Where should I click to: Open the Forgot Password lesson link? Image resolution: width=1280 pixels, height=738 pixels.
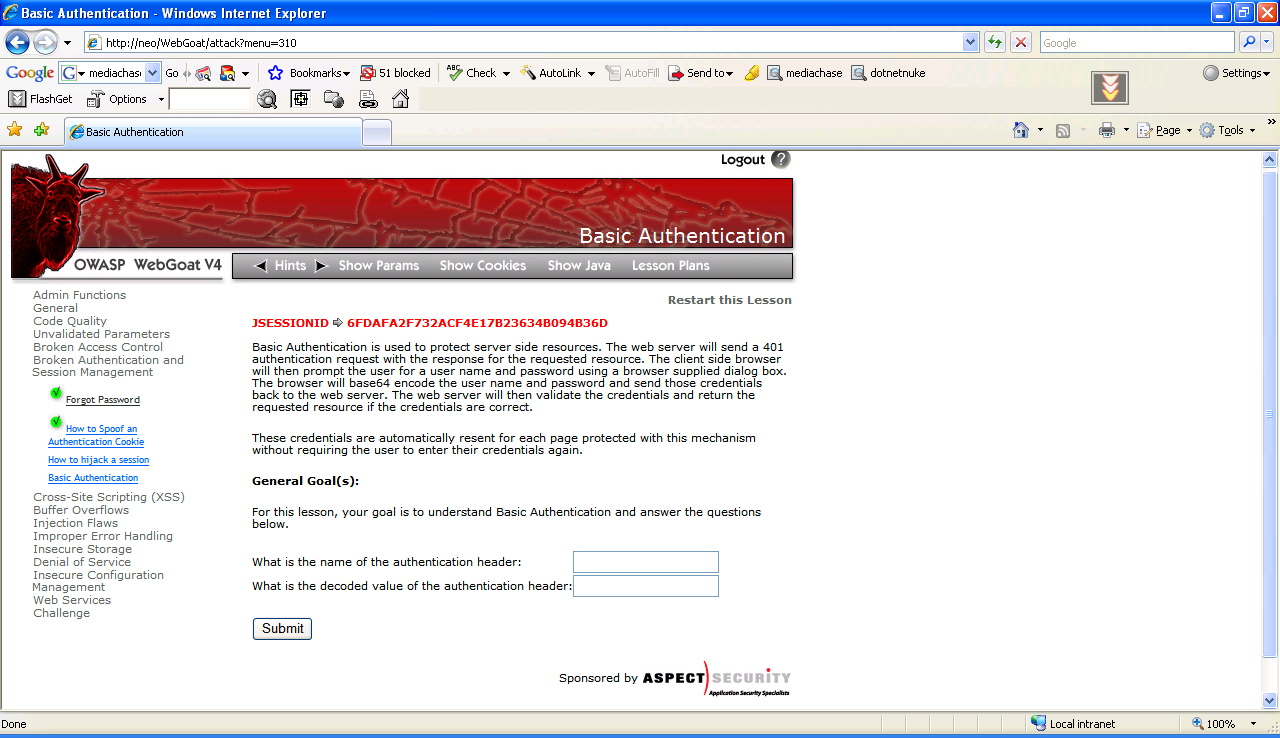coord(102,400)
